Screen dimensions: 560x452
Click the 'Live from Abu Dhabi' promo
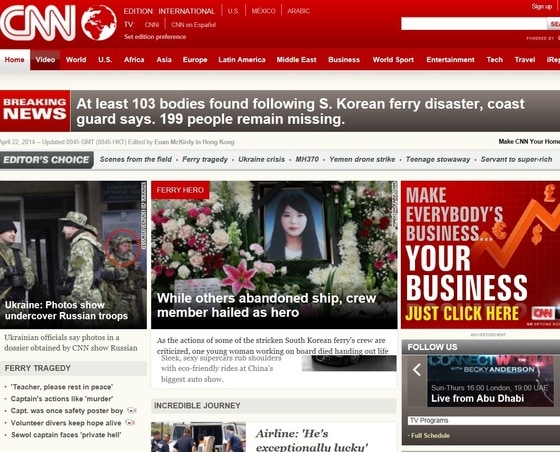490,381
